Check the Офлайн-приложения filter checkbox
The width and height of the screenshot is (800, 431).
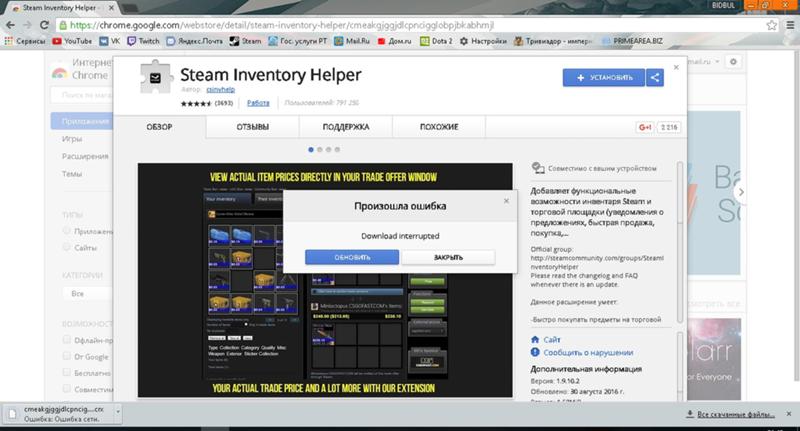click(x=66, y=339)
